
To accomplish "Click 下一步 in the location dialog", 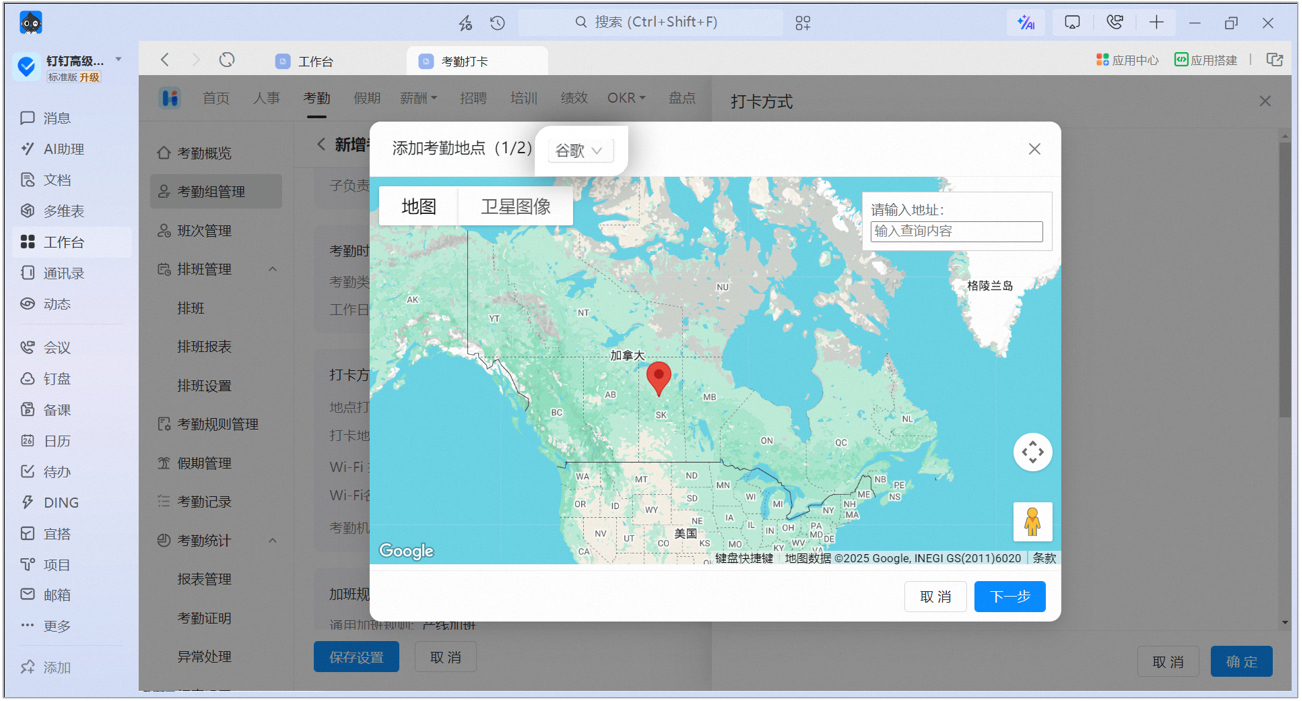I will pyautogui.click(x=1010, y=596).
